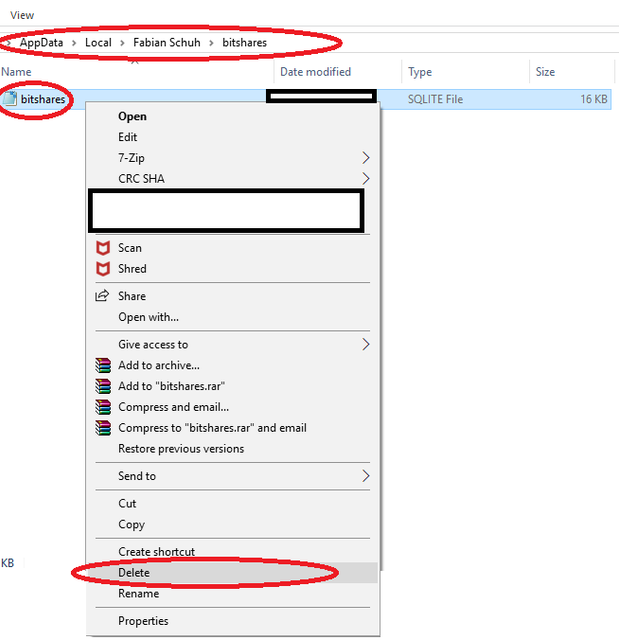Choose Copy from the context menu

(131, 524)
